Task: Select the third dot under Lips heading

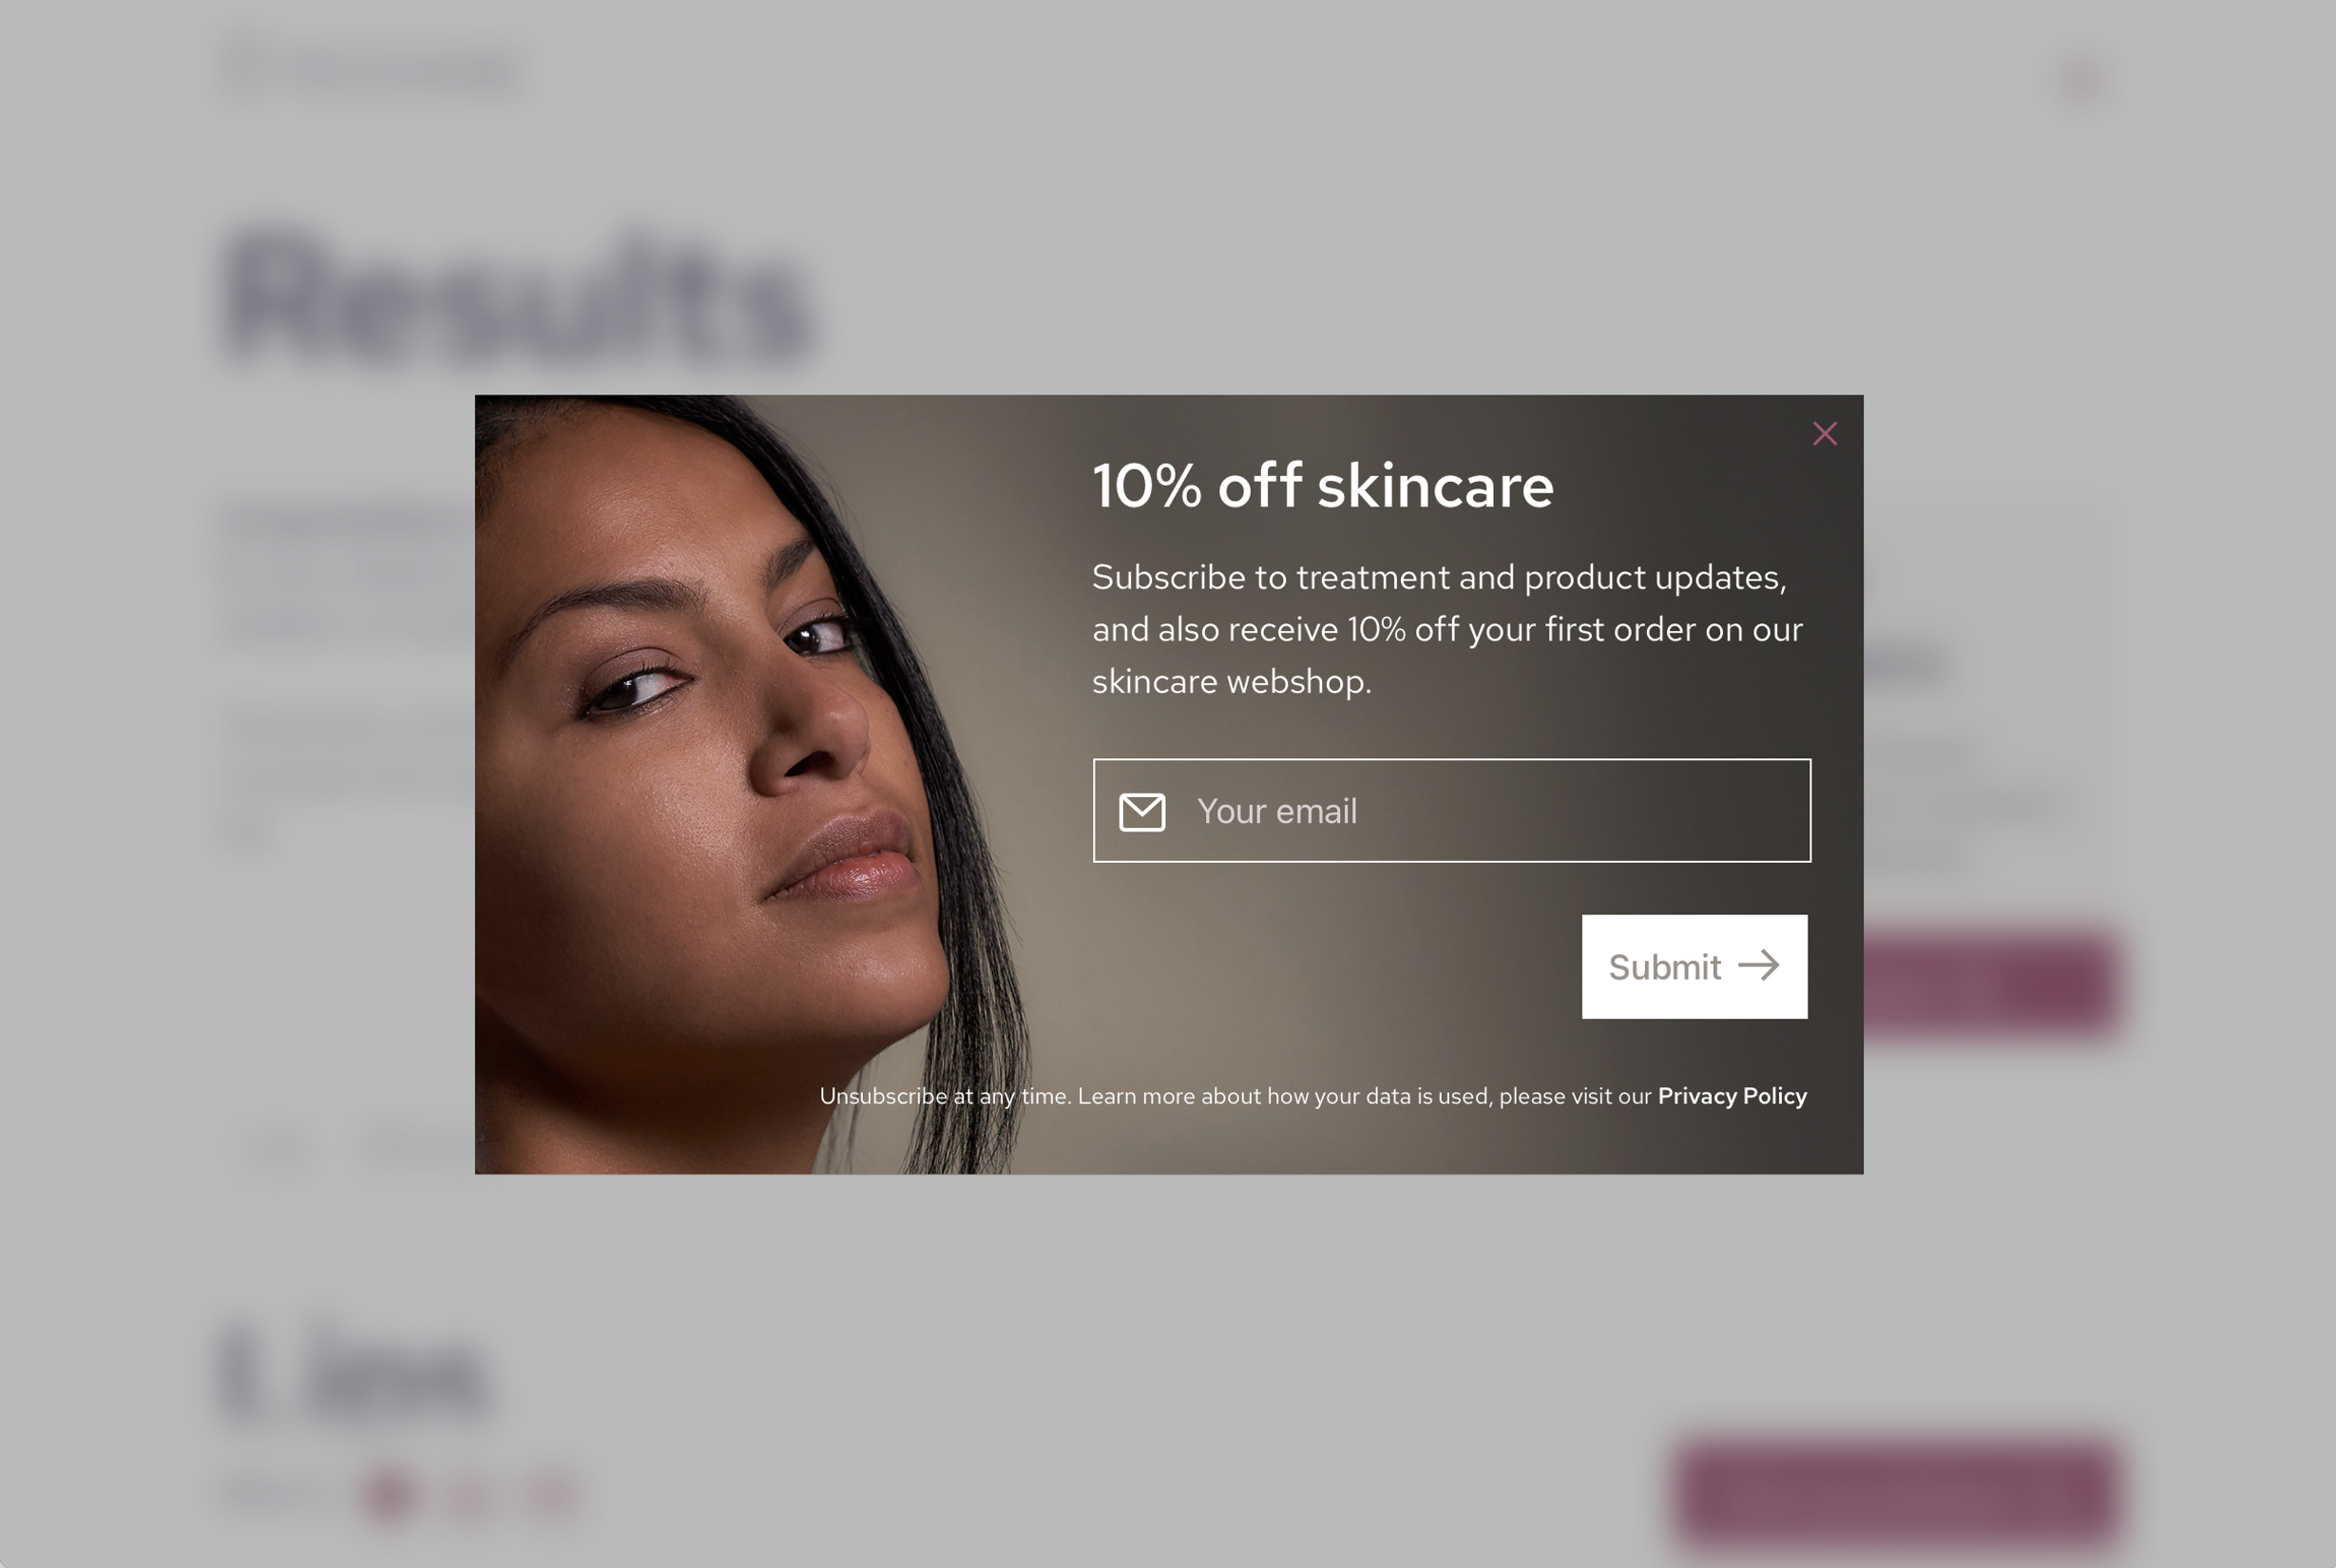Action: pyautogui.click(x=553, y=1495)
